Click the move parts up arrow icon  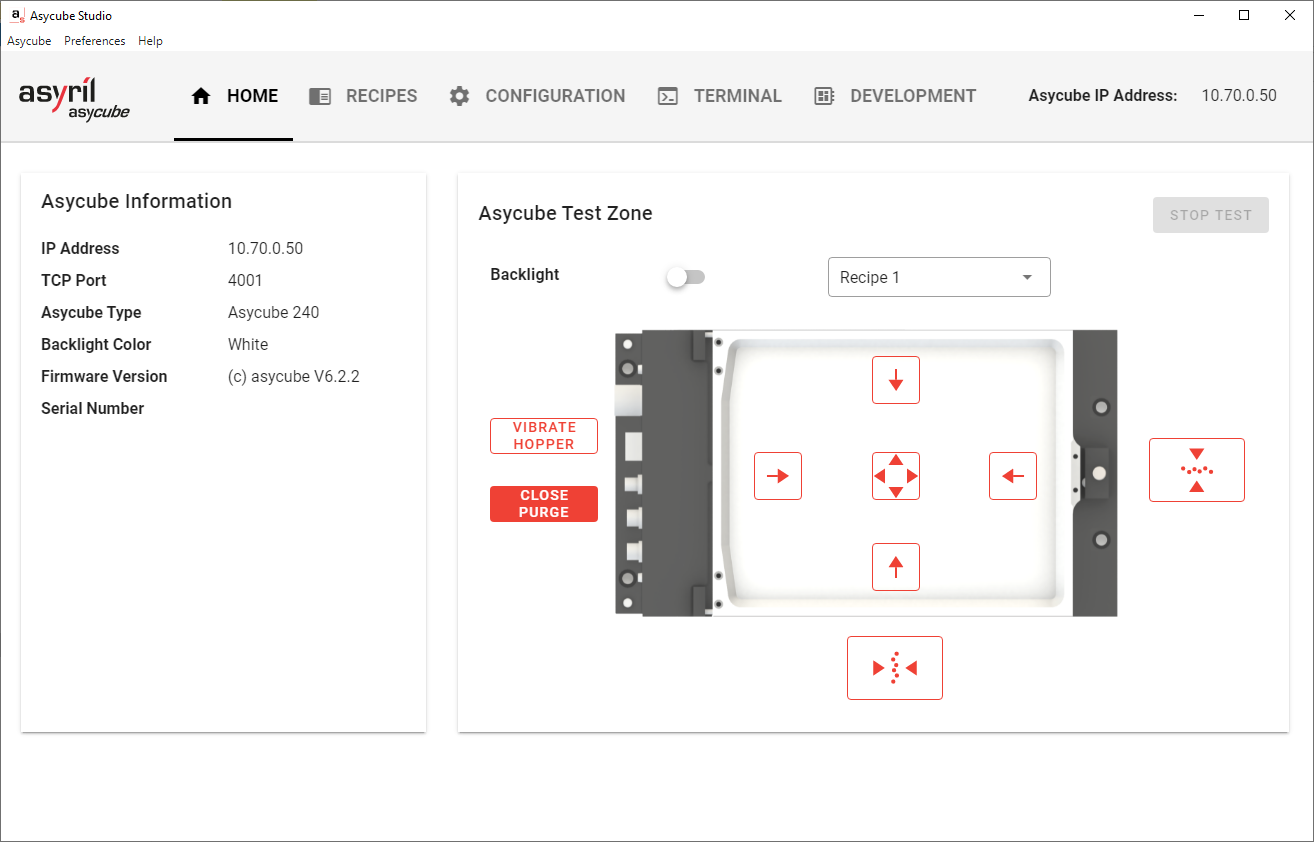tap(895, 567)
